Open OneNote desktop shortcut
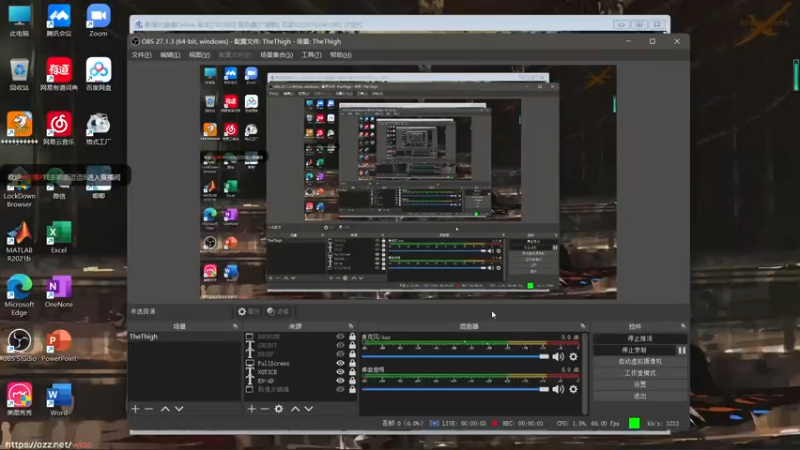Viewport: 800px width, 450px height. pyautogui.click(x=59, y=292)
